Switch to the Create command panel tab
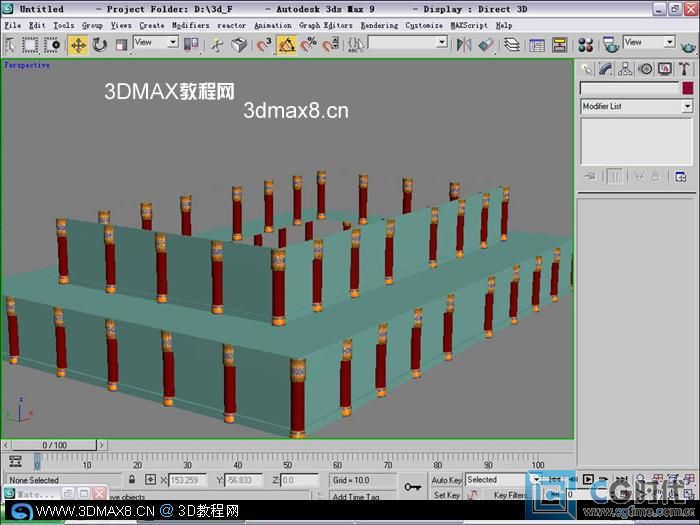This screenshot has height=525, width=700. [x=587, y=69]
